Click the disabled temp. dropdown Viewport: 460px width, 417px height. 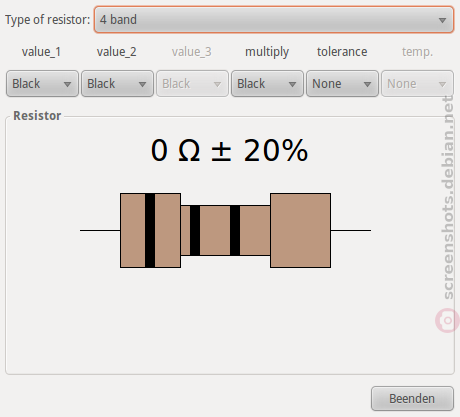click(x=417, y=84)
